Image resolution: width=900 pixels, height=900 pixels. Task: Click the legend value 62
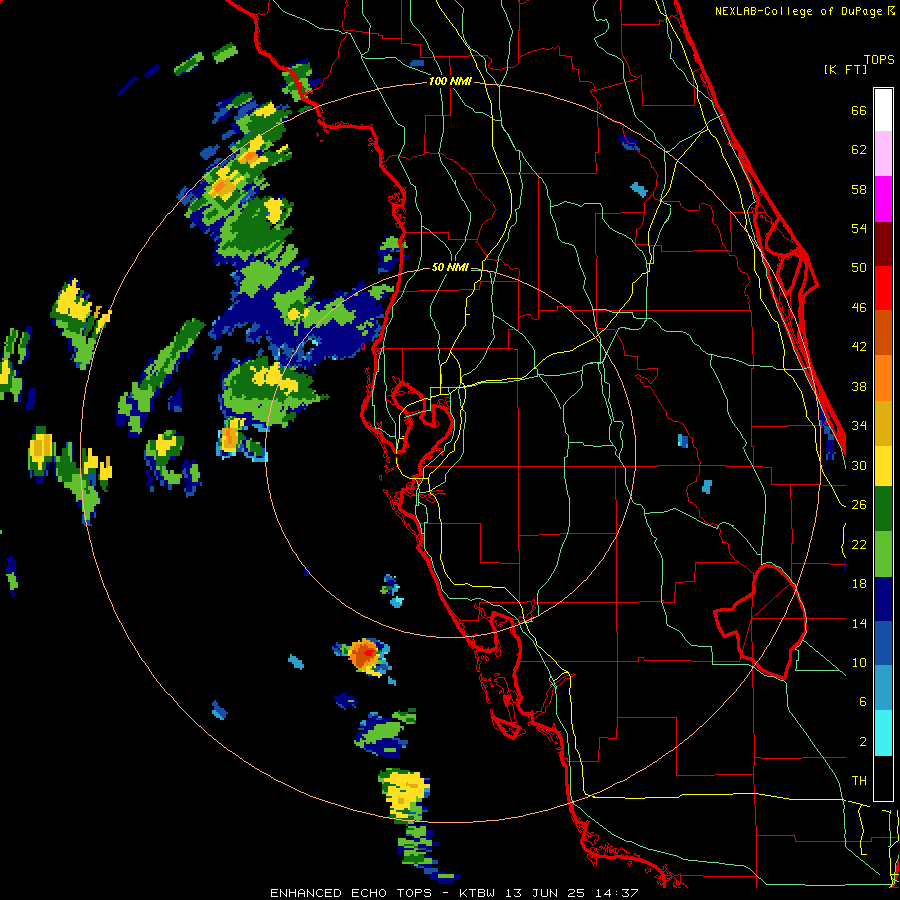click(859, 150)
